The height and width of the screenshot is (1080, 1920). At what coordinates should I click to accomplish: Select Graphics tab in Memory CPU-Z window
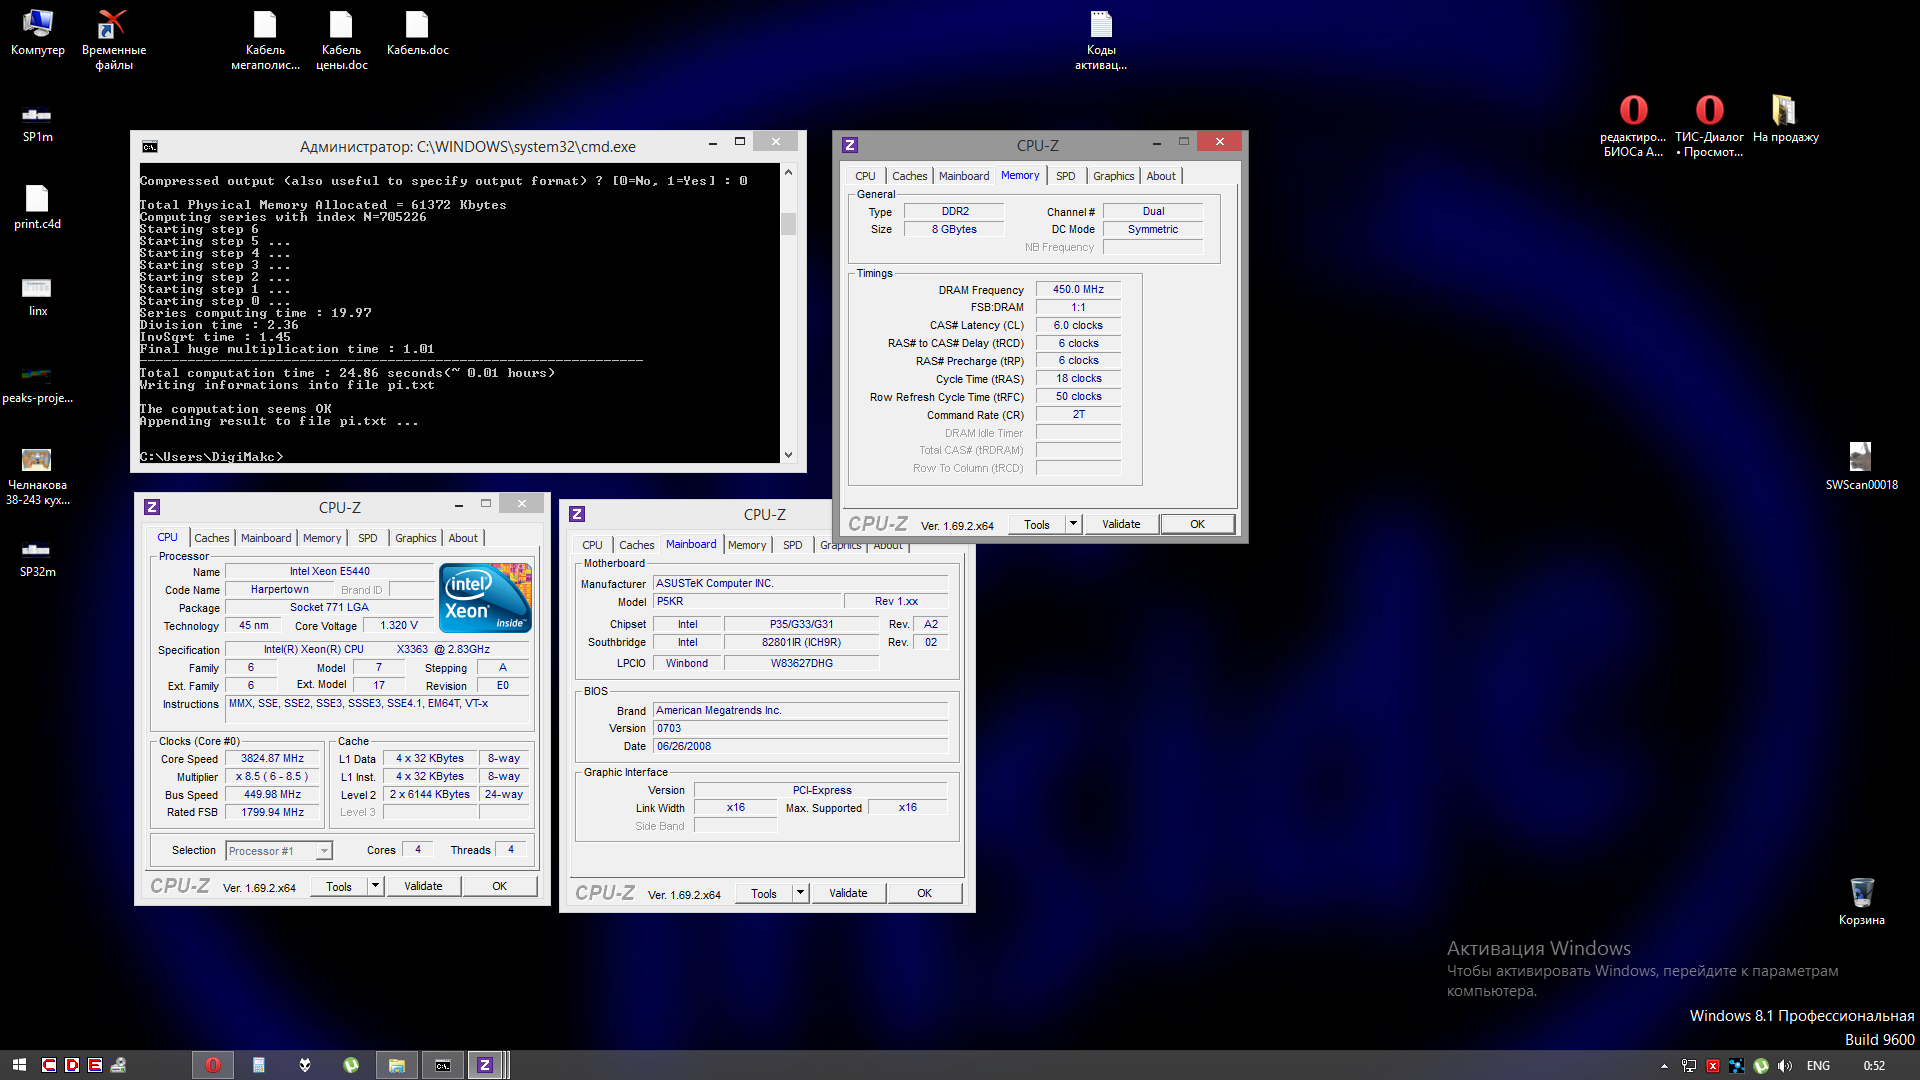(x=1113, y=176)
